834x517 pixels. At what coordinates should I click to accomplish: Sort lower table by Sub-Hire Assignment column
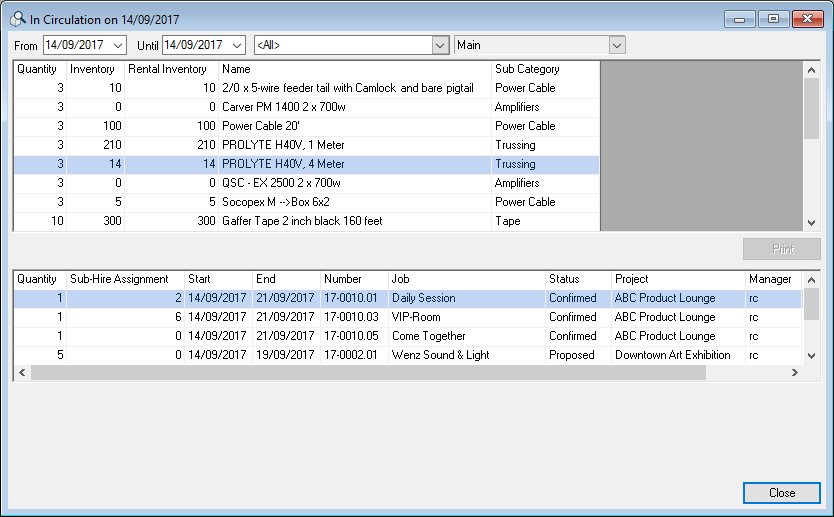125,279
